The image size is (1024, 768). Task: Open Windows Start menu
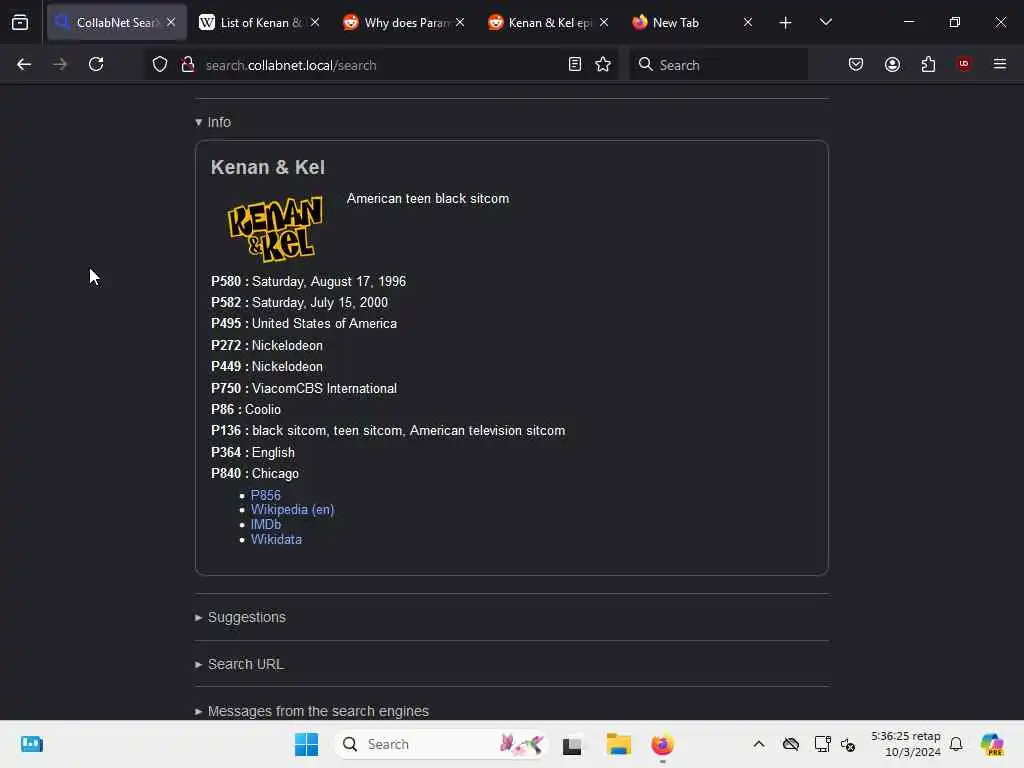[x=306, y=744]
